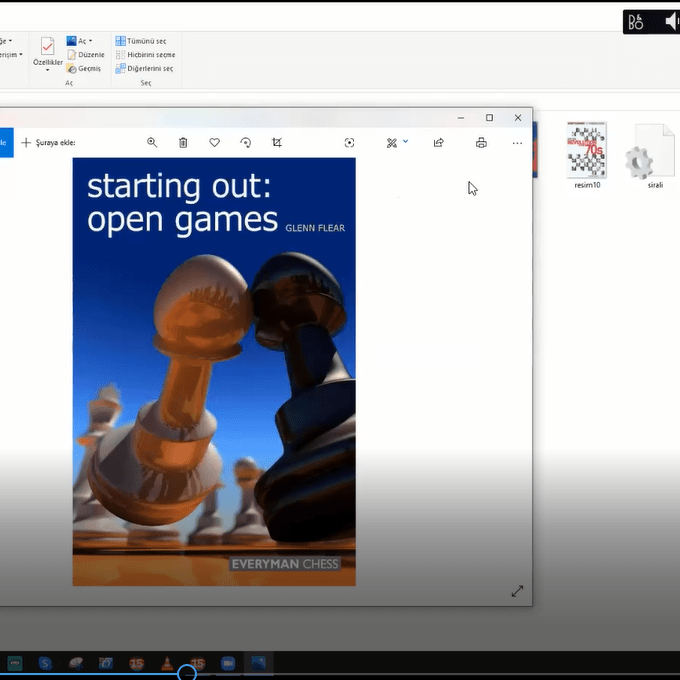This screenshot has height=680, width=680.
Task: Click the VLC cone icon in taskbar
Action: coord(167,663)
